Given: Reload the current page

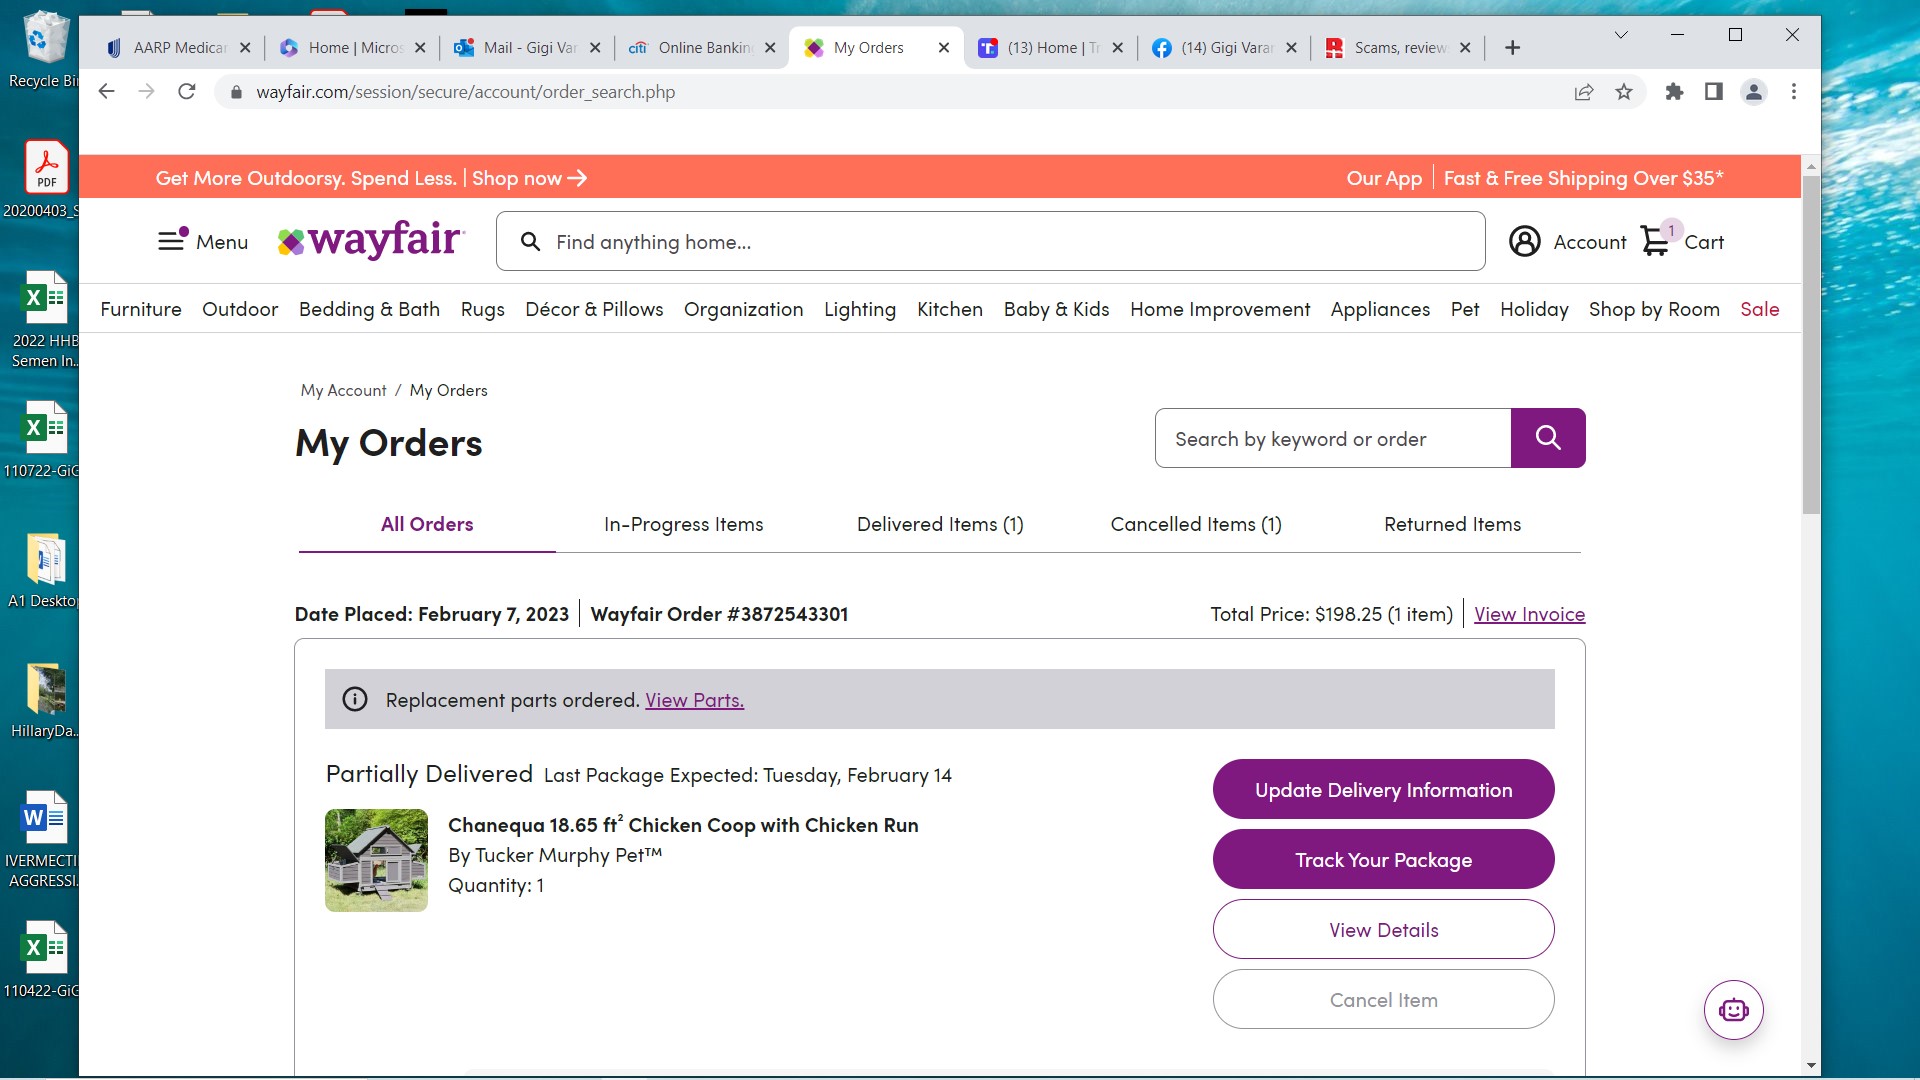Looking at the screenshot, I should tap(187, 92).
